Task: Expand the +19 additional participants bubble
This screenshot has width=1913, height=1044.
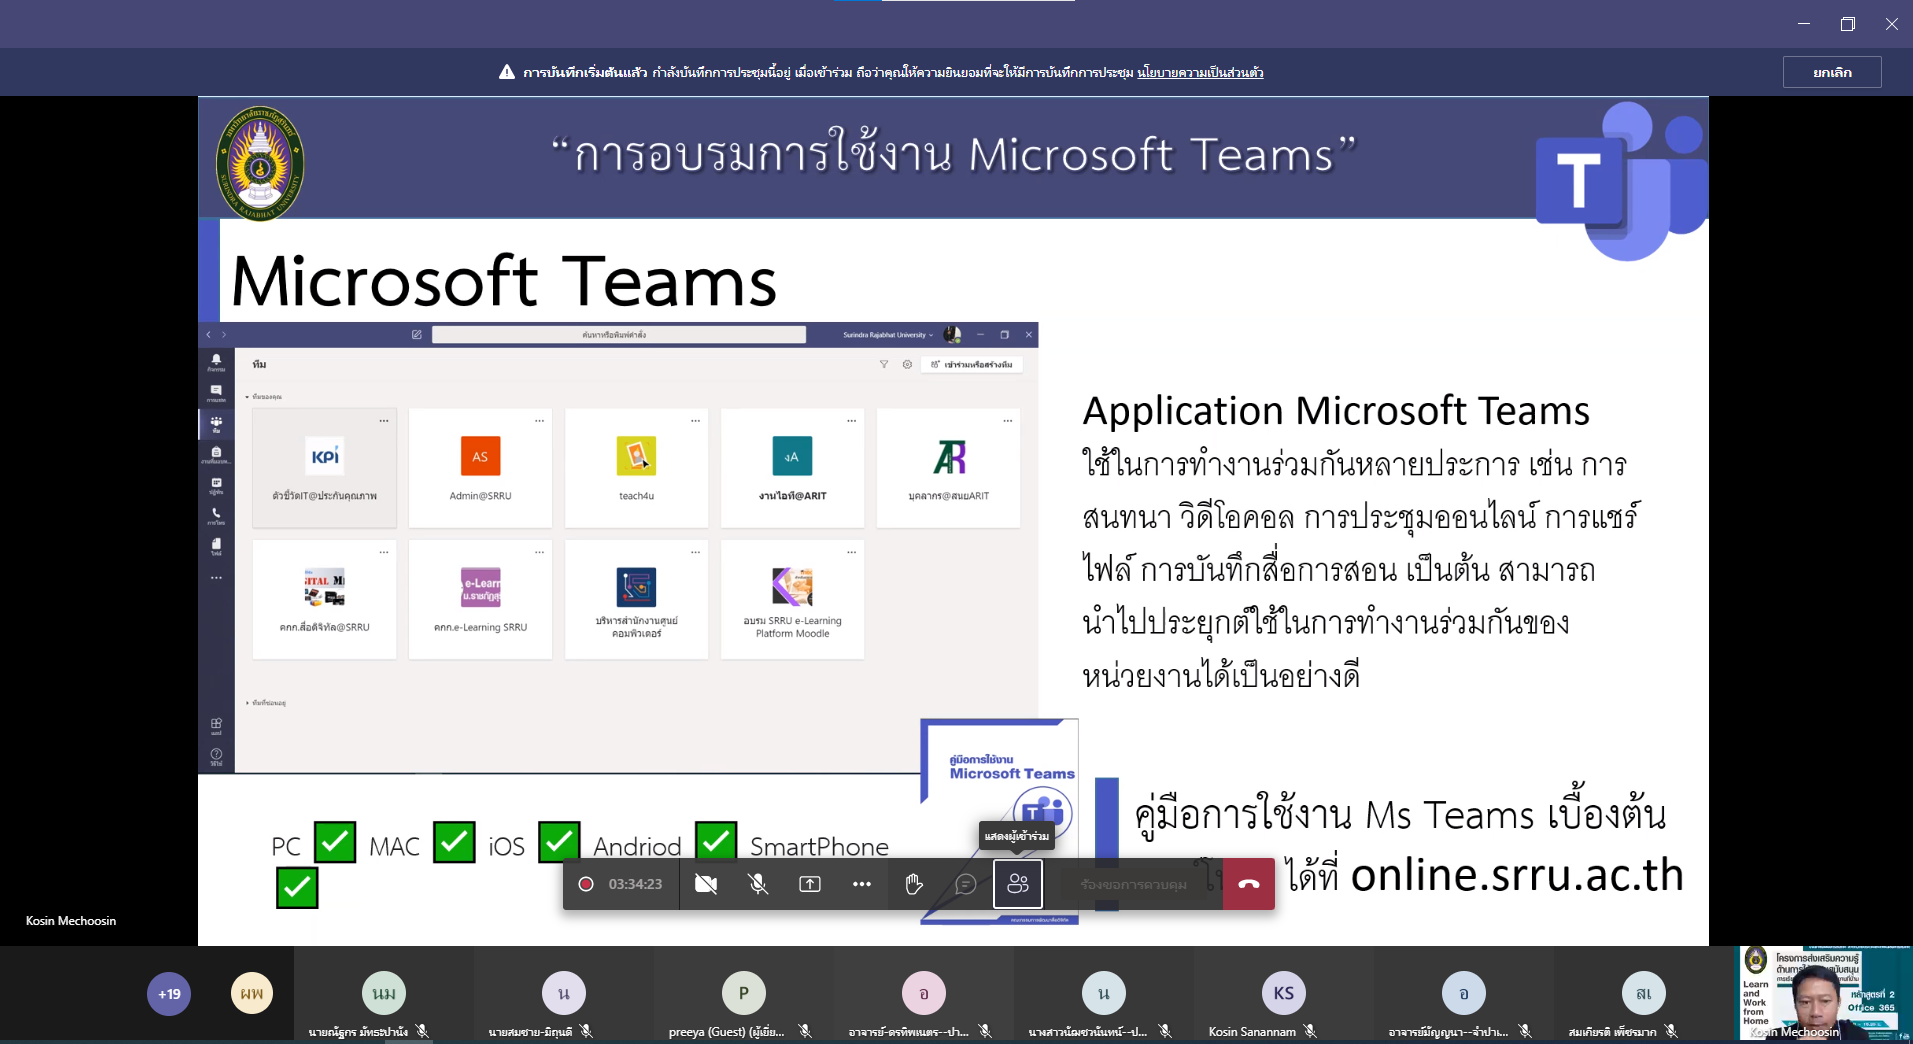Action: tap(169, 994)
